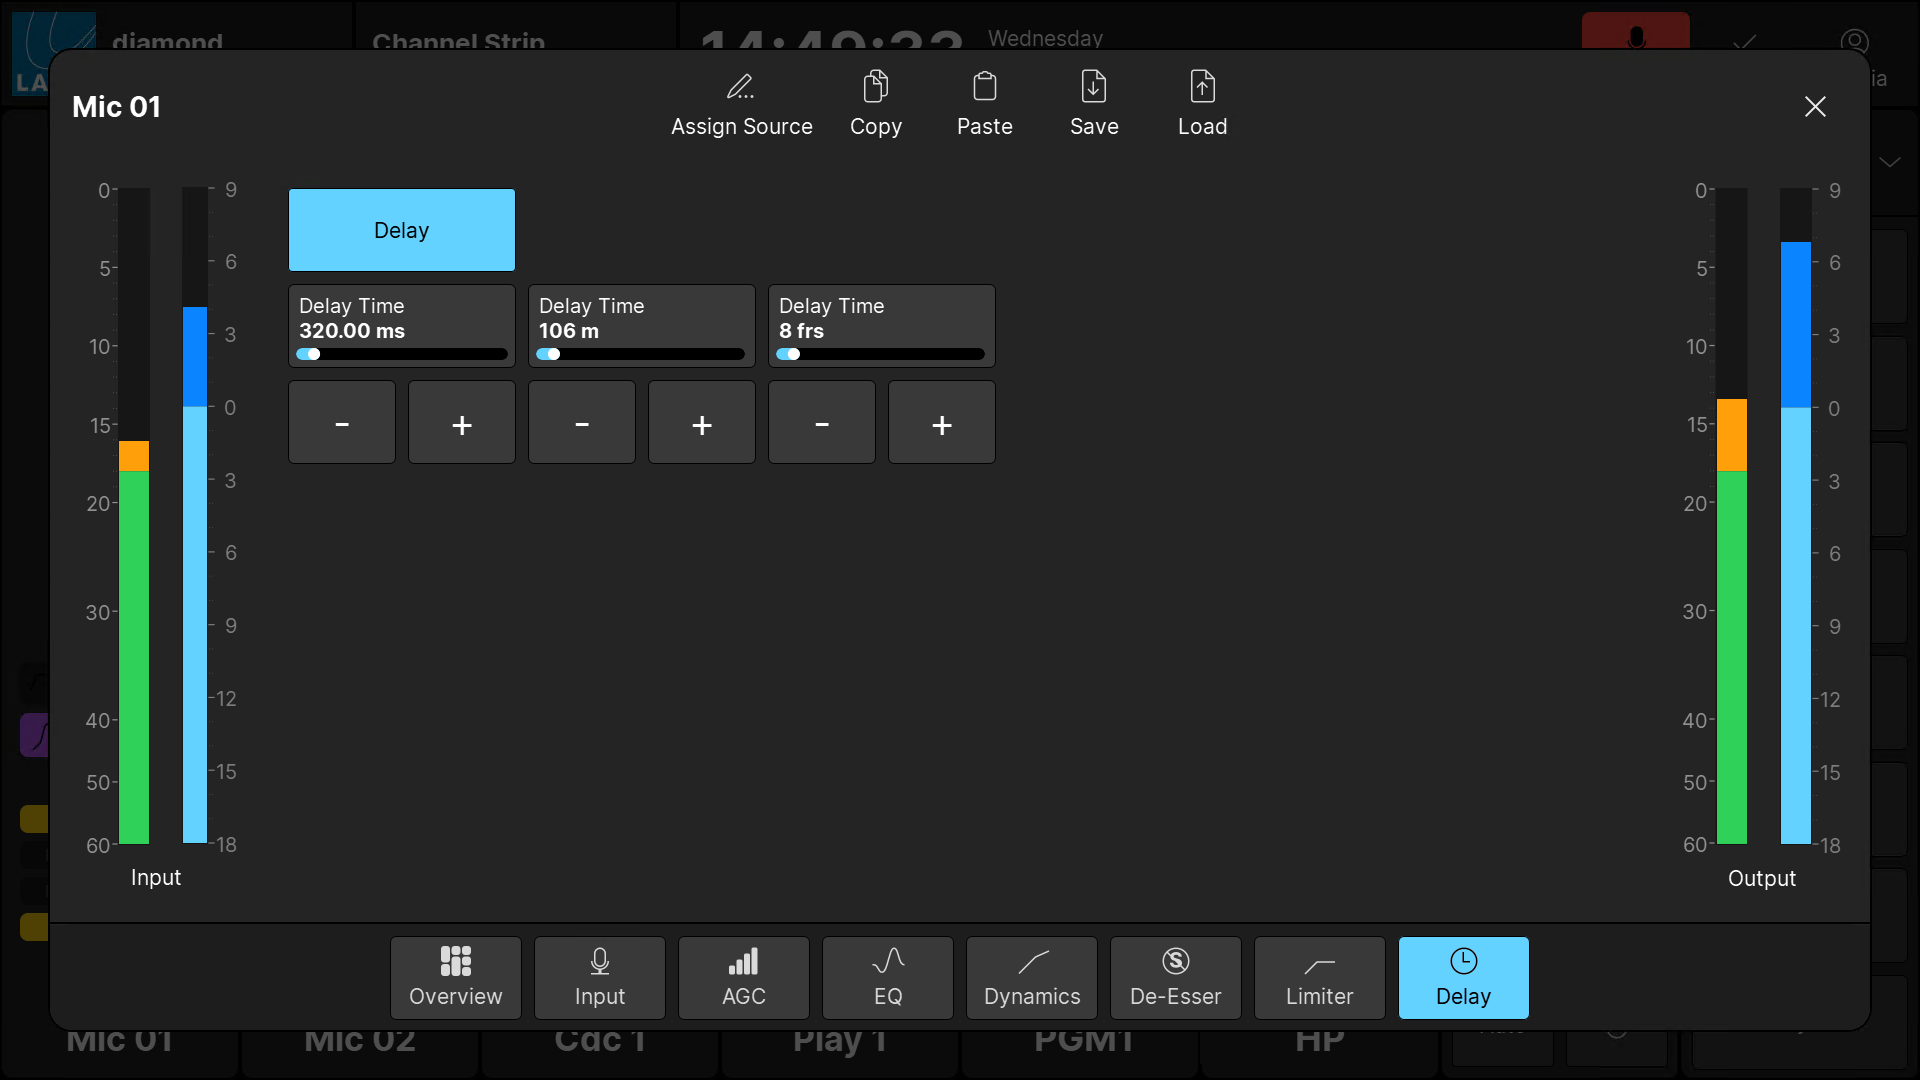
Task: Click the user profile icon in background
Action: (x=1855, y=40)
